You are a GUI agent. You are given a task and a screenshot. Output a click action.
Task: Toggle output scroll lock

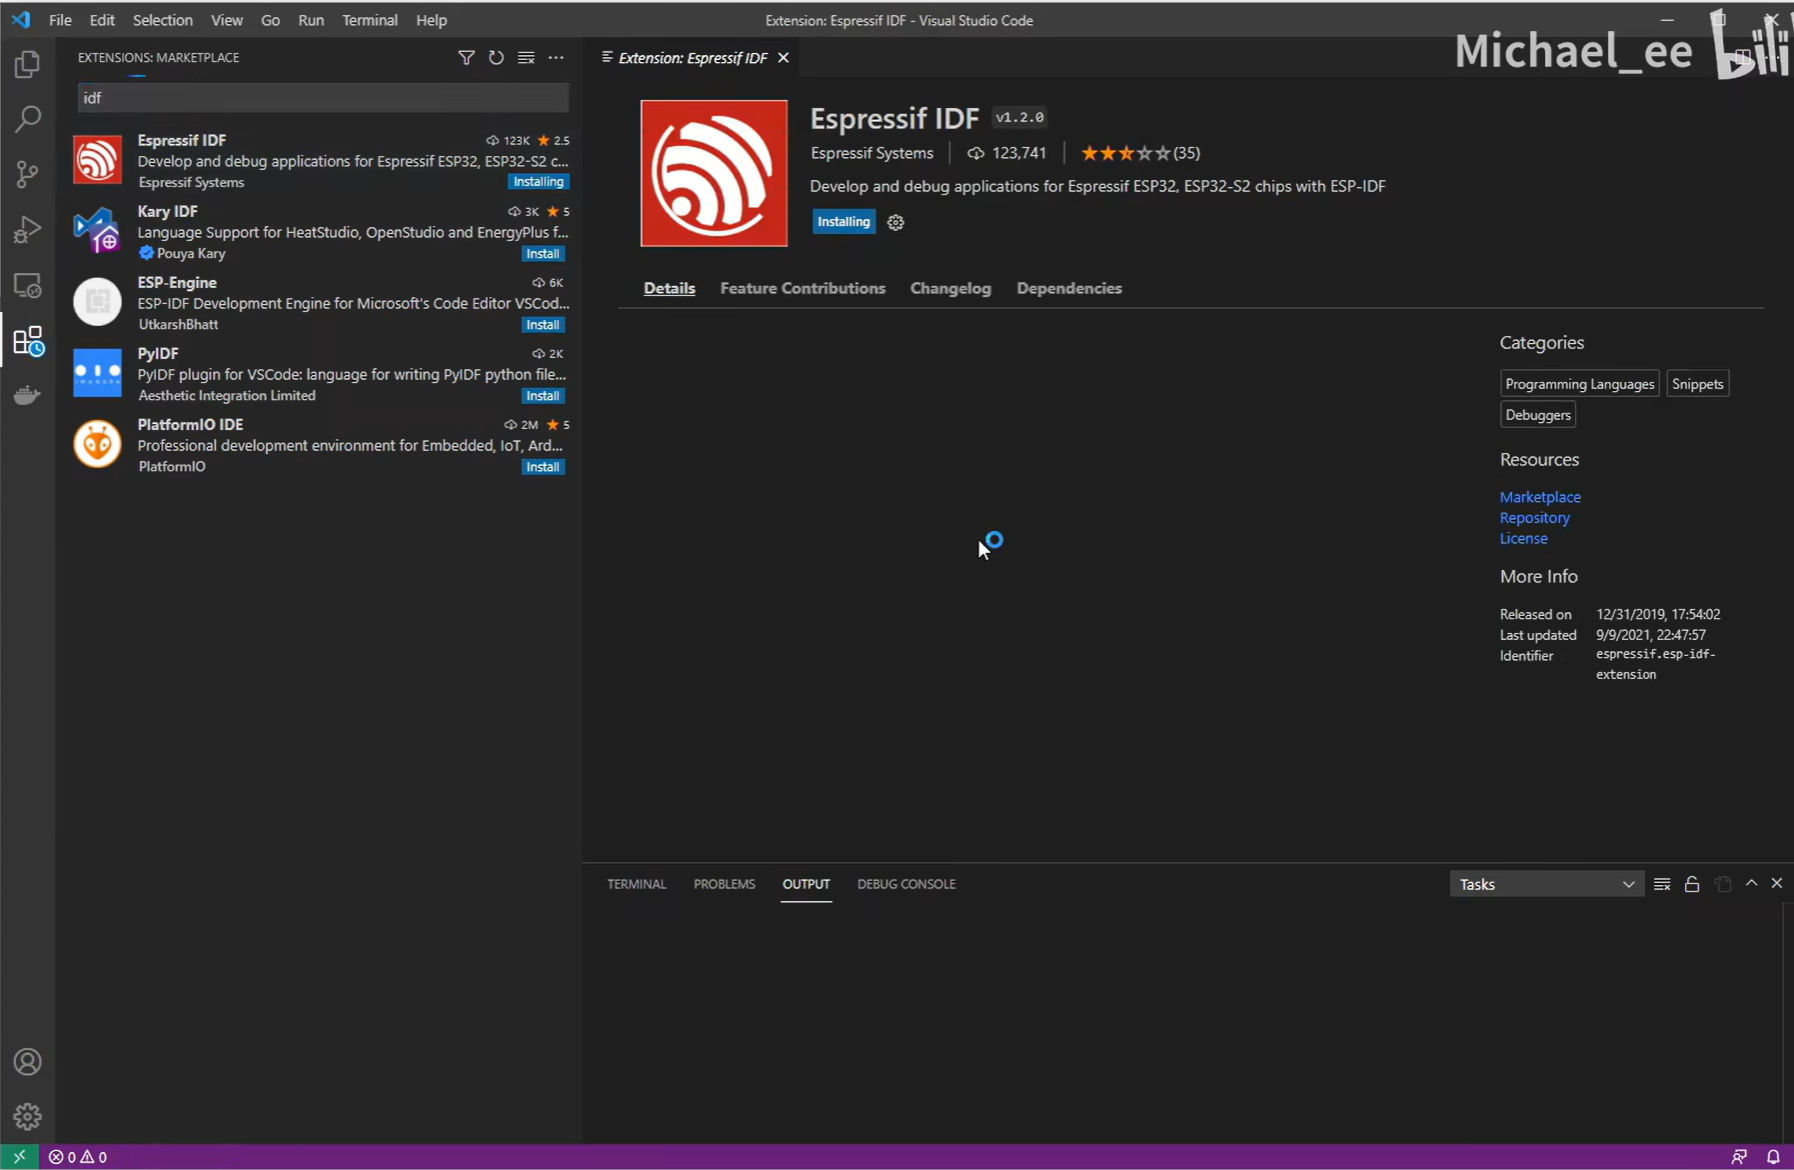click(x=1692, y=884)
